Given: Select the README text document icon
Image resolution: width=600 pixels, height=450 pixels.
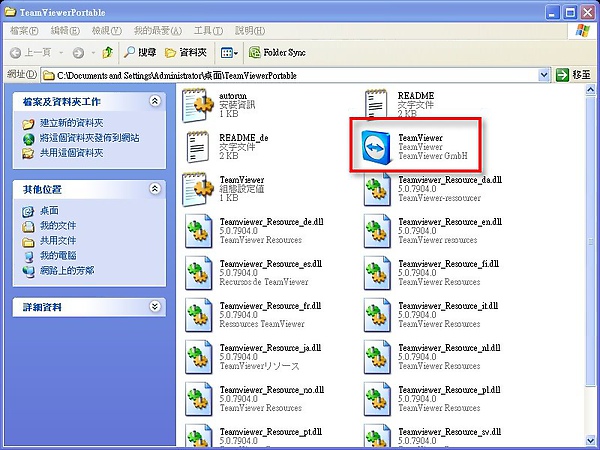Looking at the screenshot, I should (x=376, y=103).
